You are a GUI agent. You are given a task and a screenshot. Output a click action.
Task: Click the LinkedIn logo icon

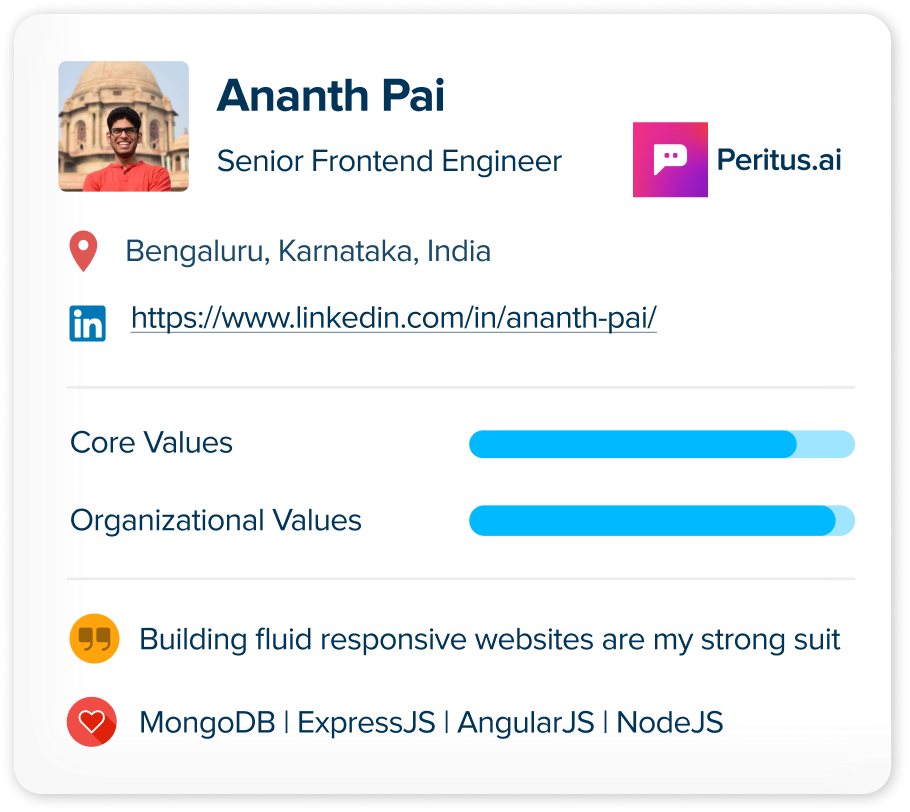click(88, 323)
